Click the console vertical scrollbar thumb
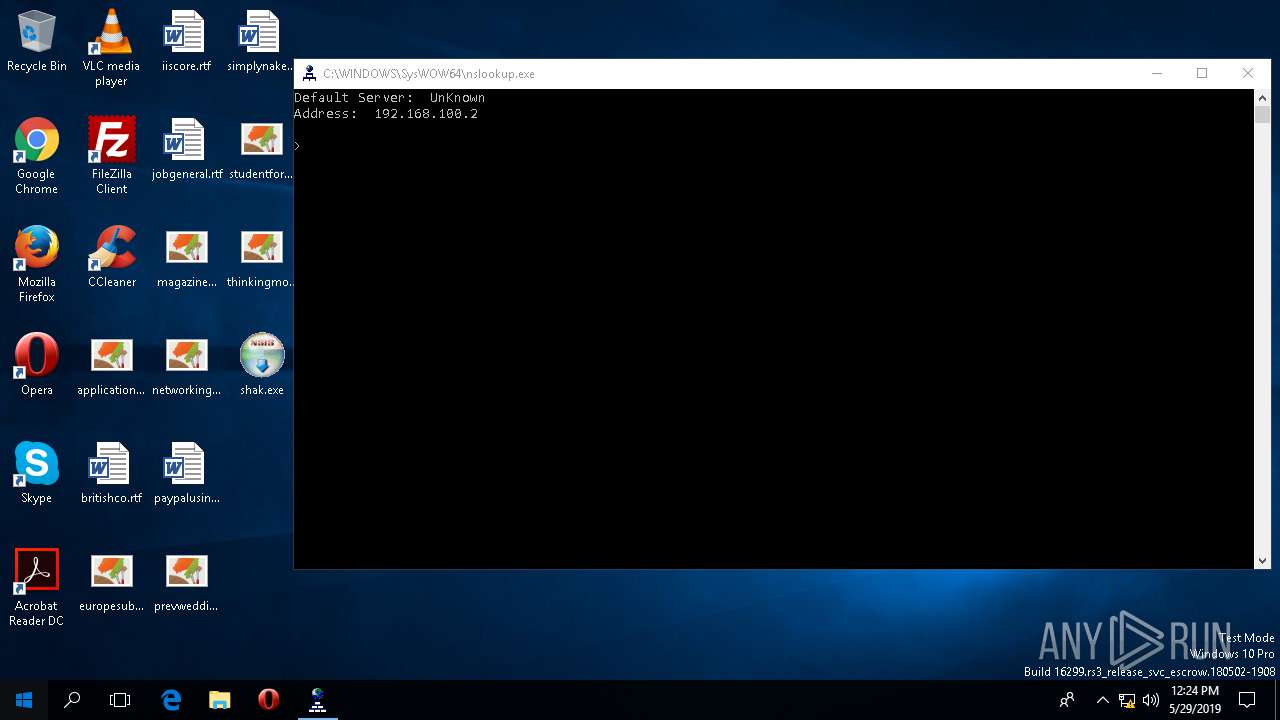The height and width of the screenshot is (720, 1280). 1262,115
